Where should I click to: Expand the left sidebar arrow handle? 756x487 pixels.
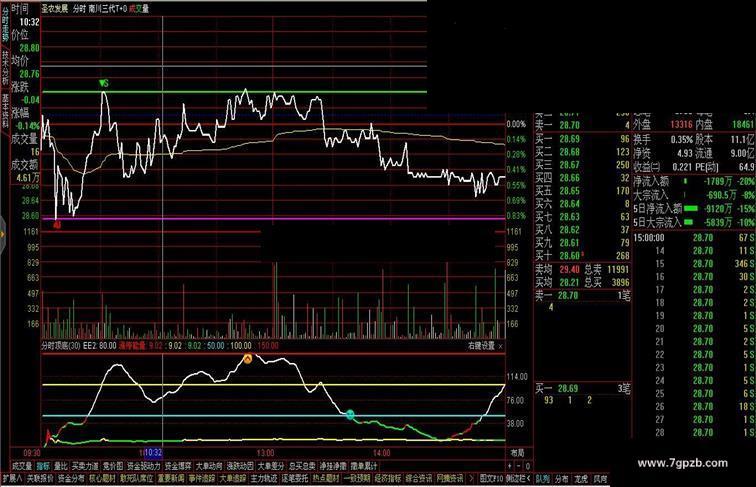[2, 235]
